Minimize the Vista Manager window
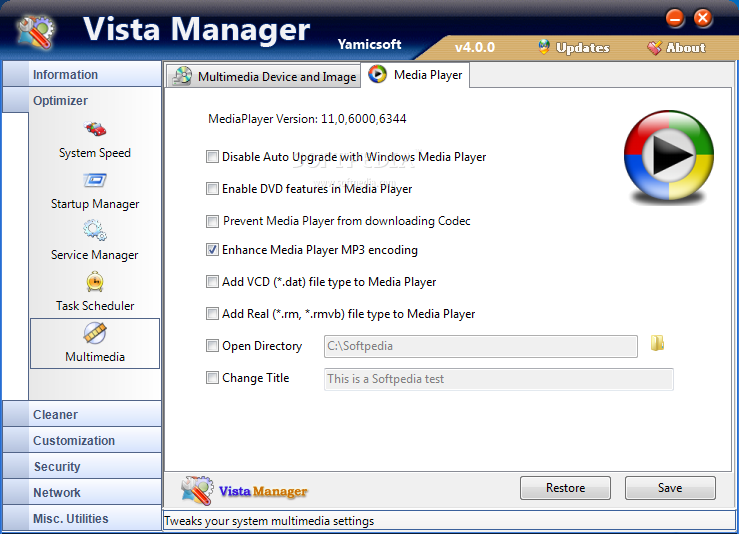Image resolution: width=739 pixels, height=534 pixels. 675,18
